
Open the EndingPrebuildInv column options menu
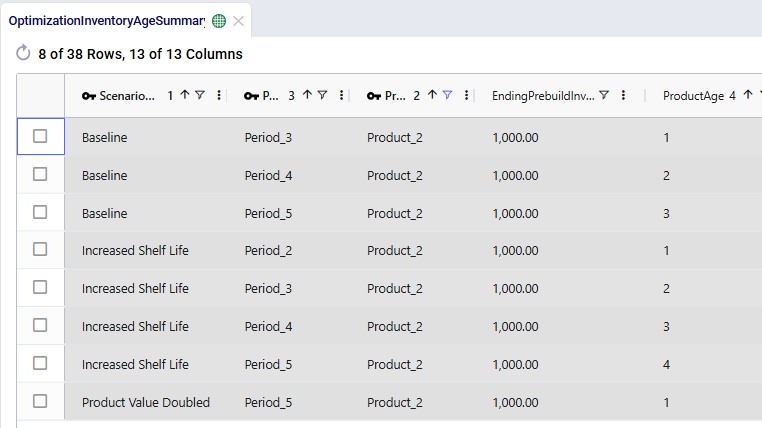[x=623, y=95]
